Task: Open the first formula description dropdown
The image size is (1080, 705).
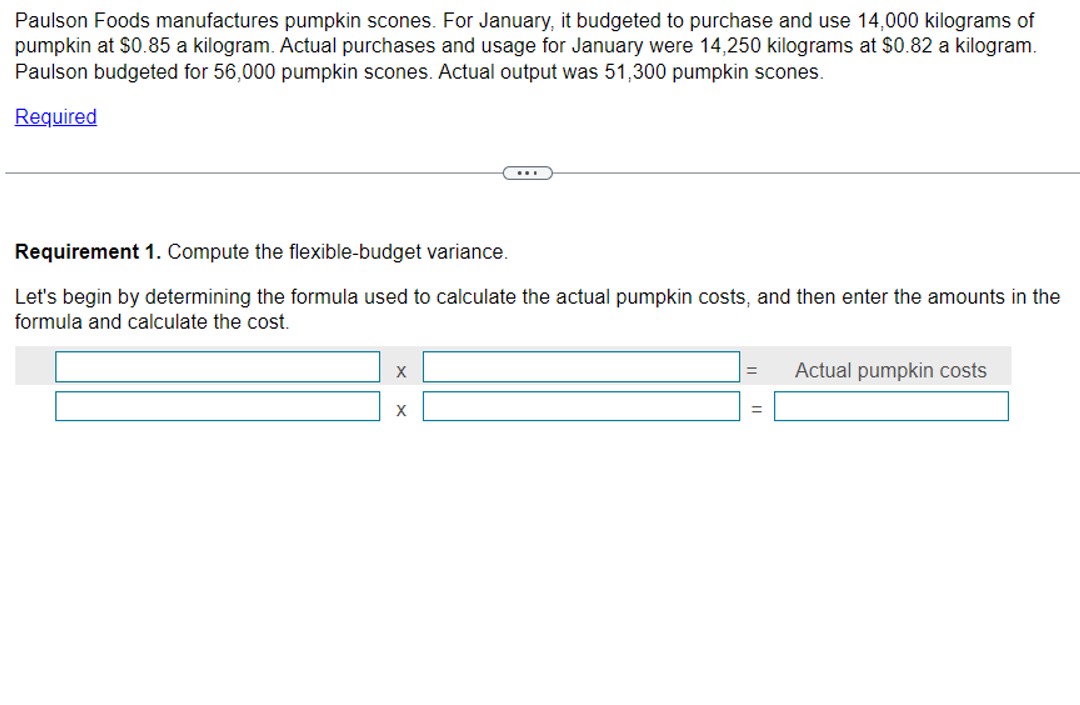Action: click(x=217, y=366)
